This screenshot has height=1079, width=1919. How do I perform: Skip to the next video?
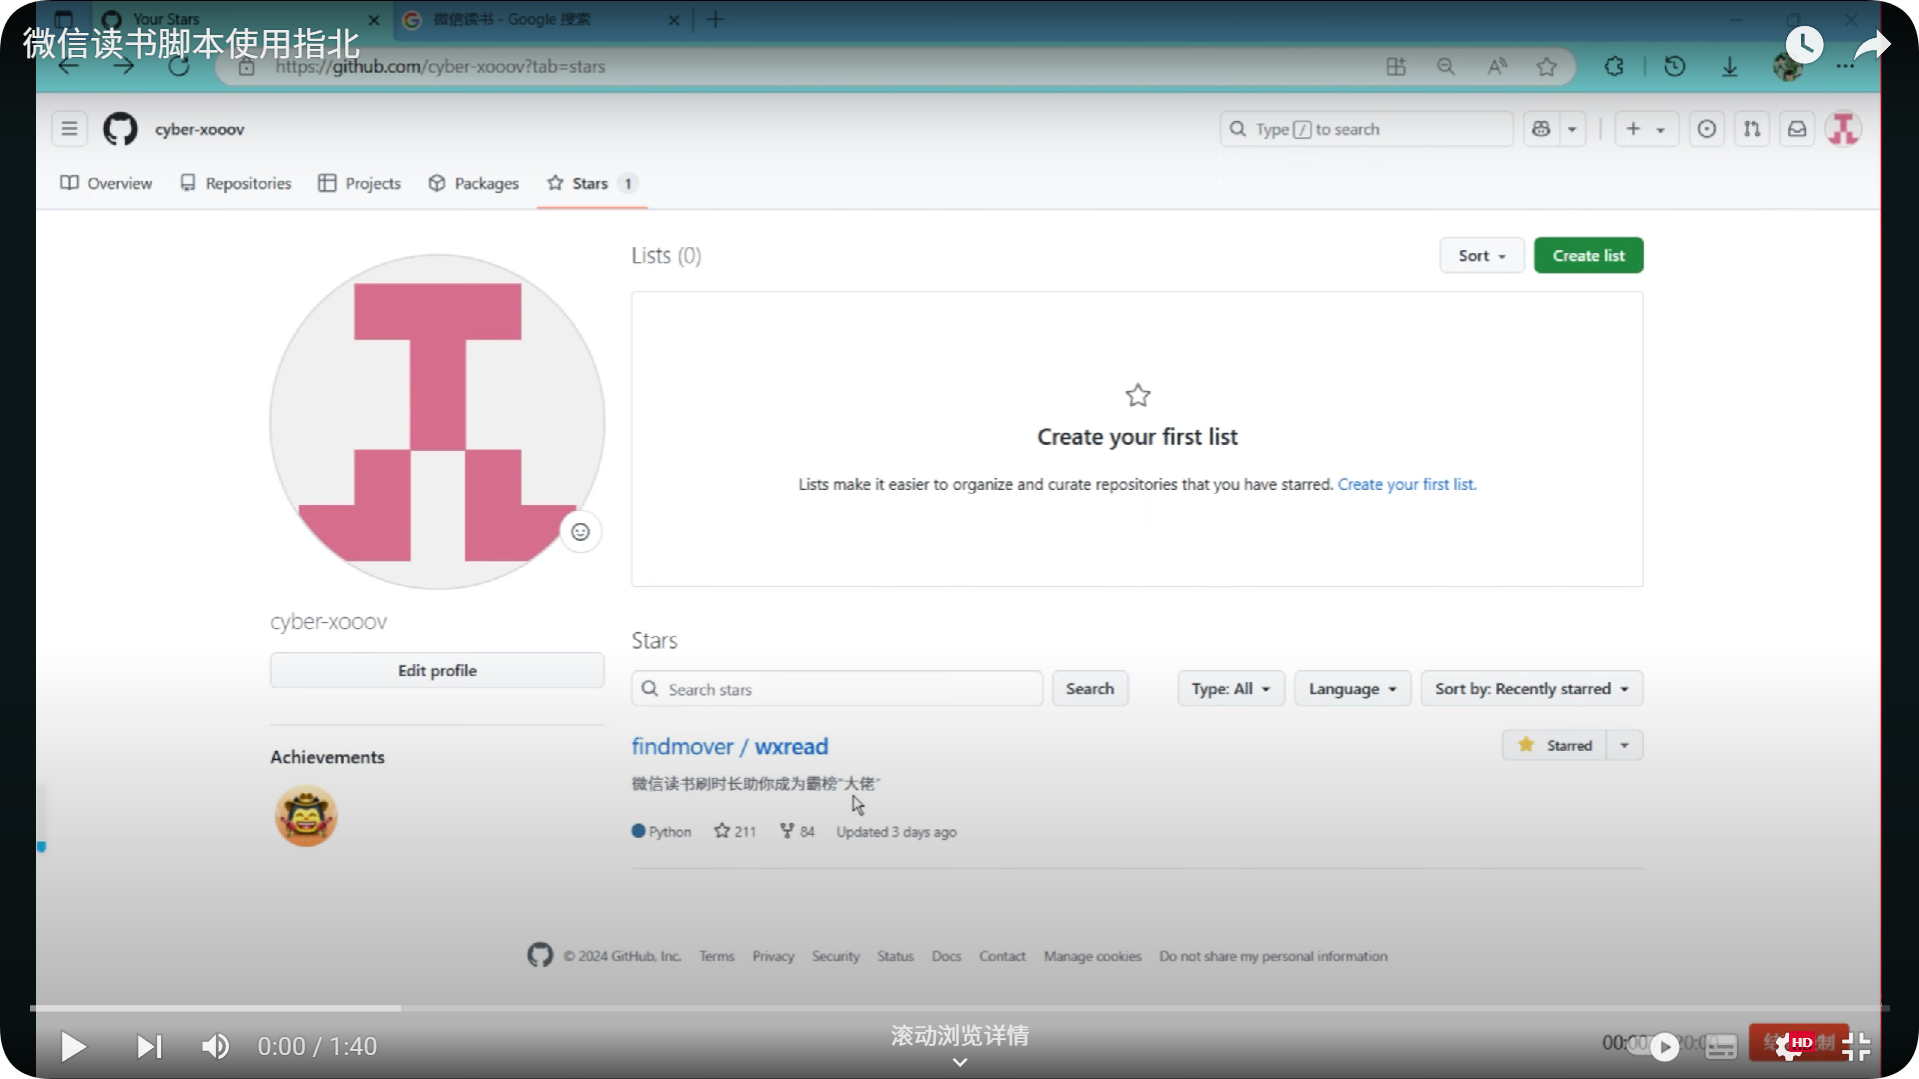click(x=149, y=1047)
